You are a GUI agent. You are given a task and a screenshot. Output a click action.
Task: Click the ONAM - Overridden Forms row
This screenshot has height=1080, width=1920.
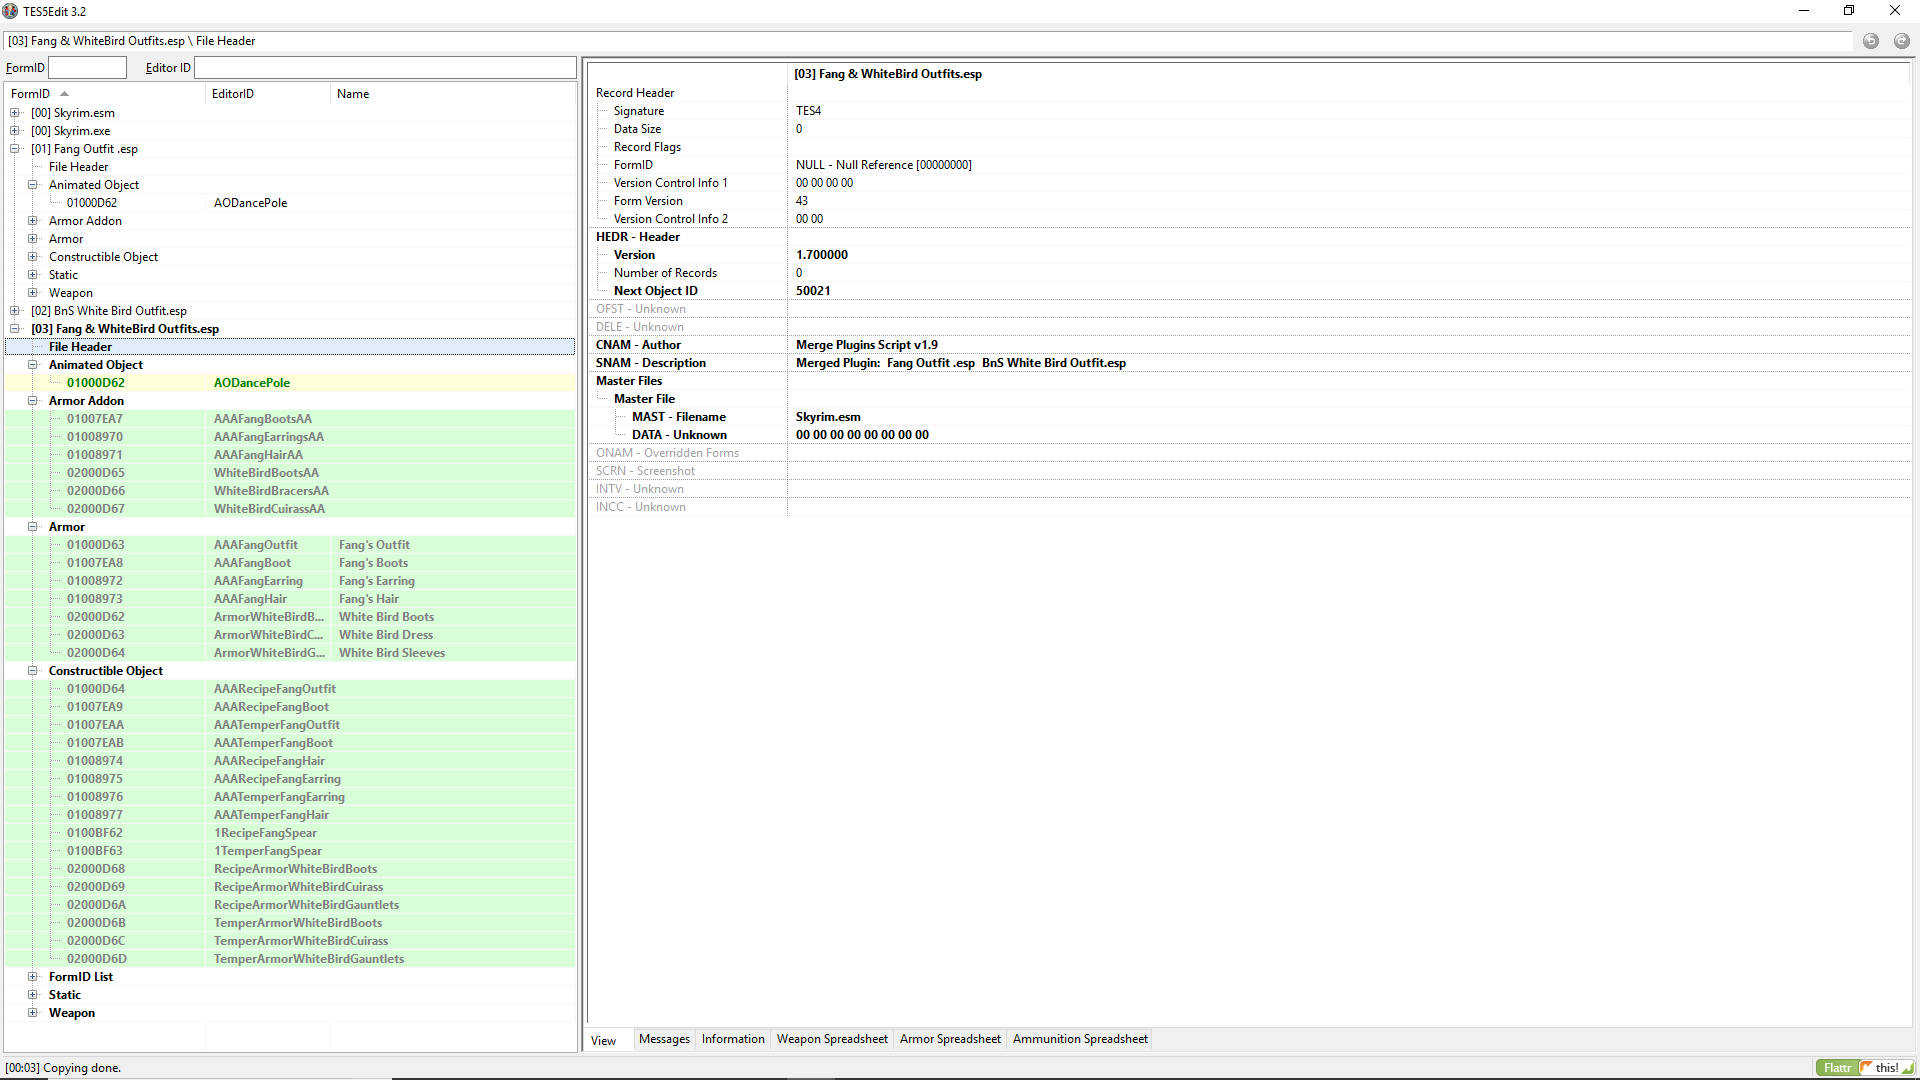coord(1250,453)
